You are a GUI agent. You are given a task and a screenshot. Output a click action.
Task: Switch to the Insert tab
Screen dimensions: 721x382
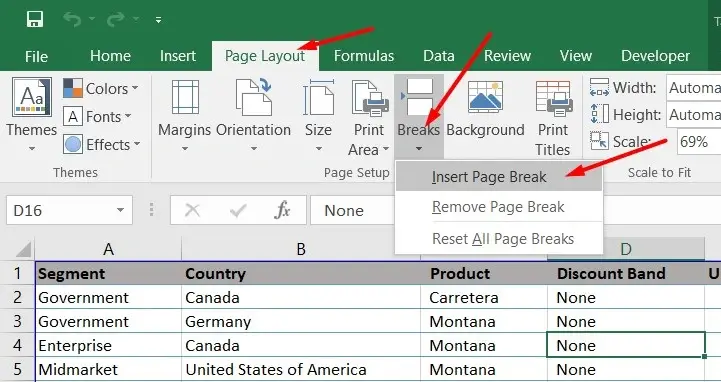[x=178, y=56]
